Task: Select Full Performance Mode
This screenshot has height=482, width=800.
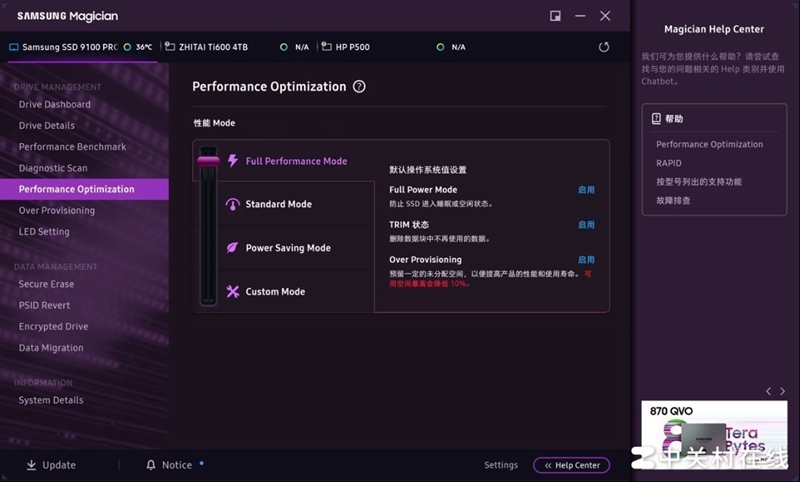Action: 296,161
